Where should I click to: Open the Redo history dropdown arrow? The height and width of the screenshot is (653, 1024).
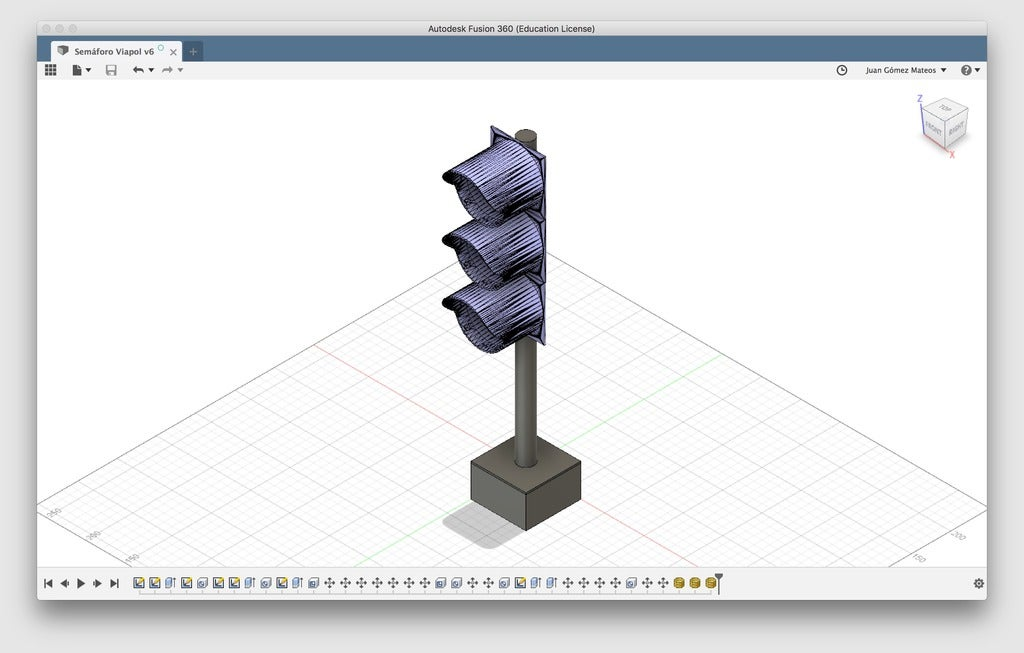(x=180, y=70)
